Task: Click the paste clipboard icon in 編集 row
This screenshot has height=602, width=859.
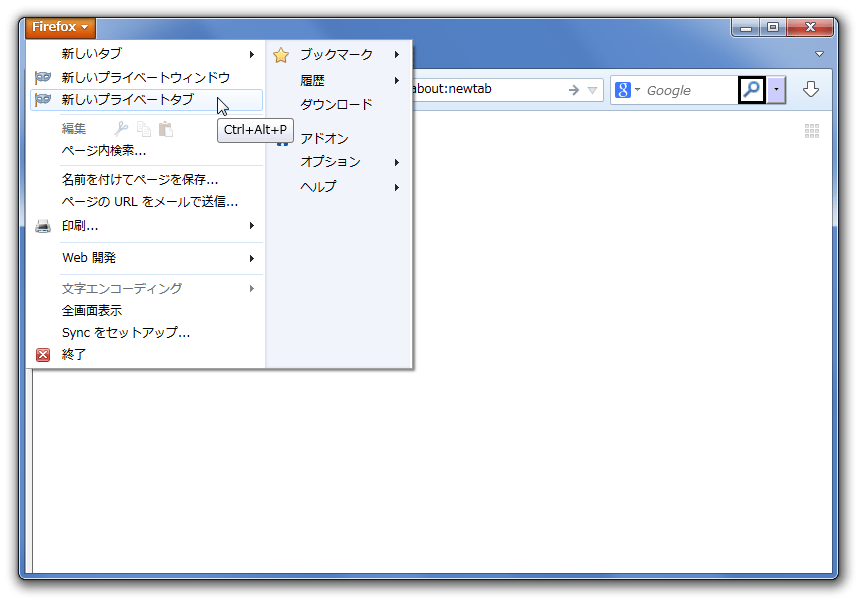Action: pyautogui.click(x=165, y=129)
